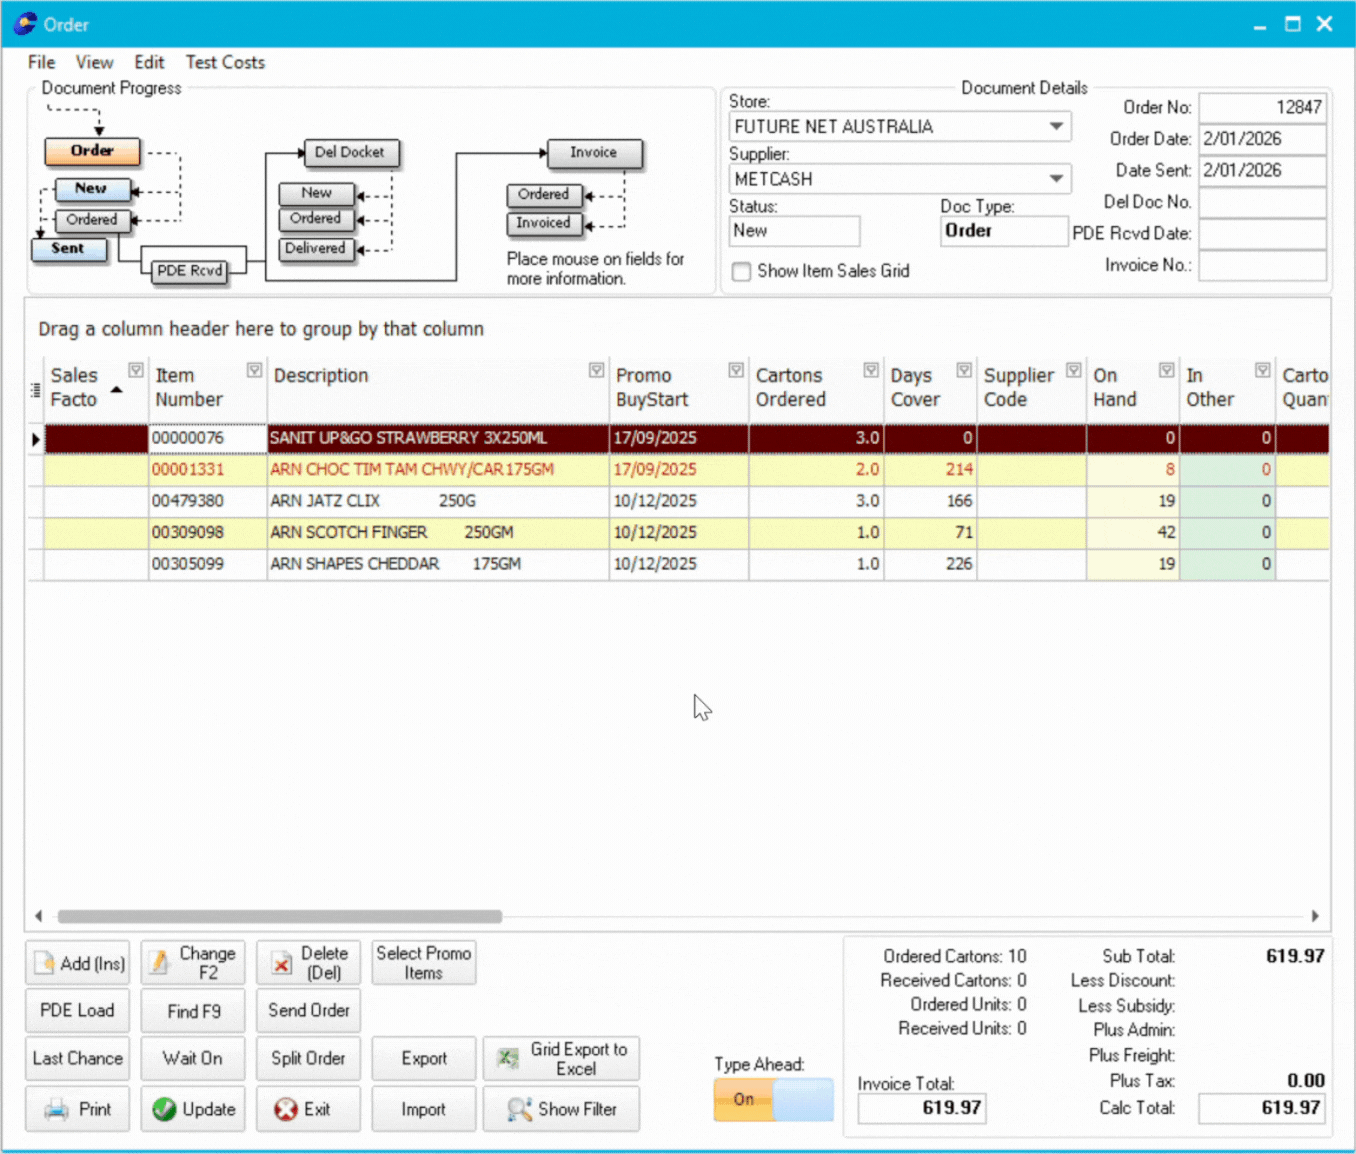Click the Send Order button

tap(308, 1011)
